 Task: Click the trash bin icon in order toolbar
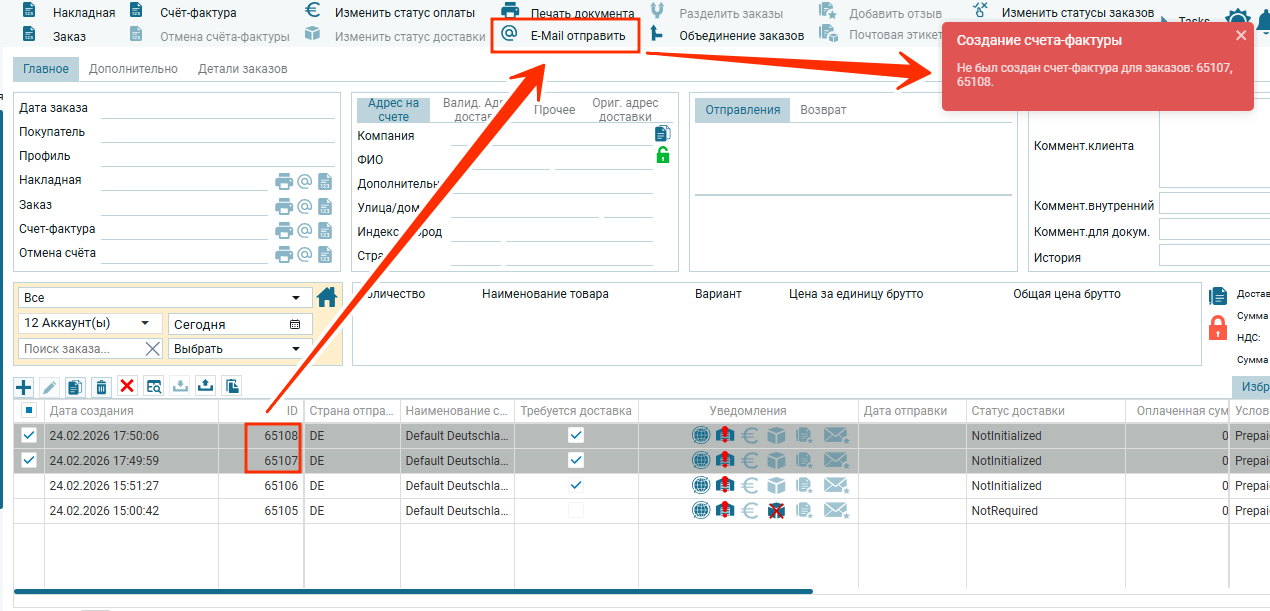(101, 386)
